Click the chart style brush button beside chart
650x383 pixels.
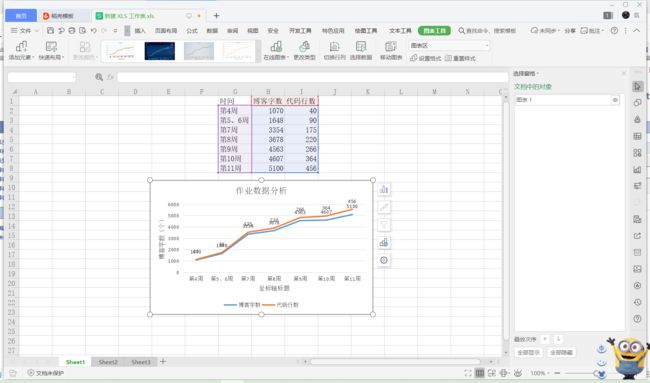tap(384, 207)
